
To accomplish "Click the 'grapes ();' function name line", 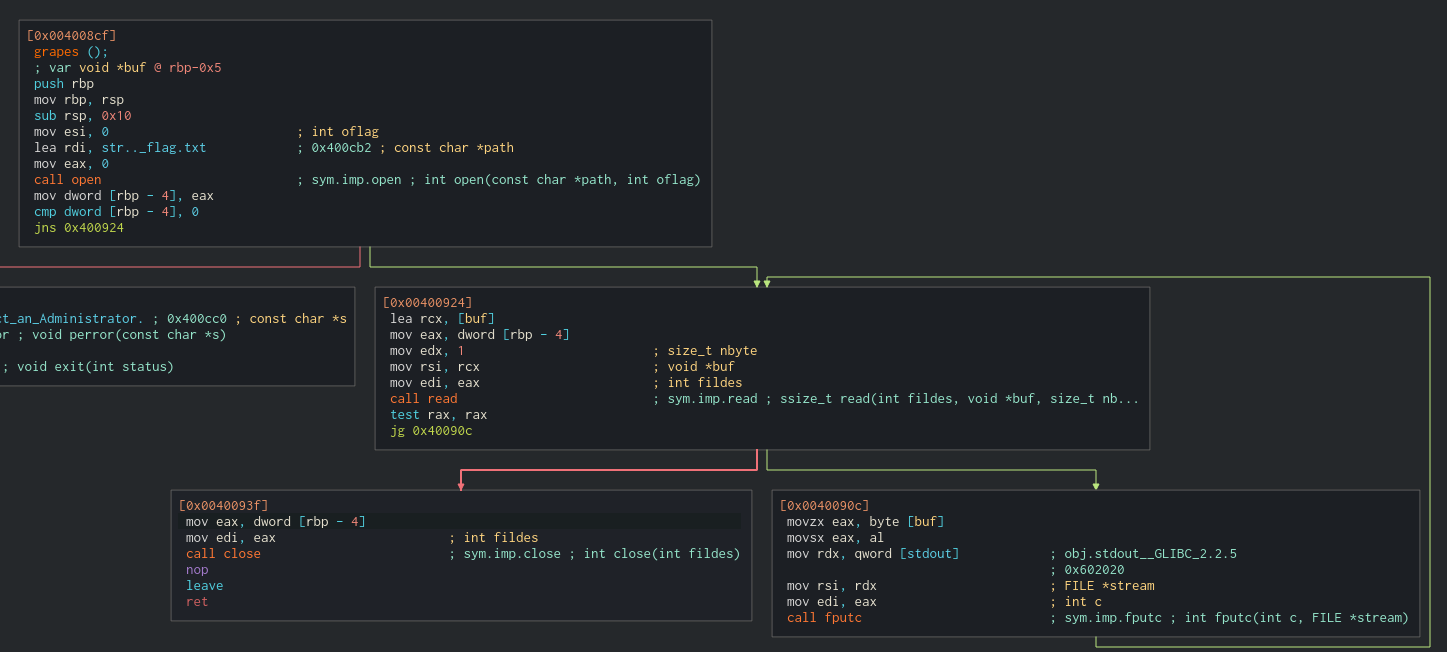I will tap(71, 52).
